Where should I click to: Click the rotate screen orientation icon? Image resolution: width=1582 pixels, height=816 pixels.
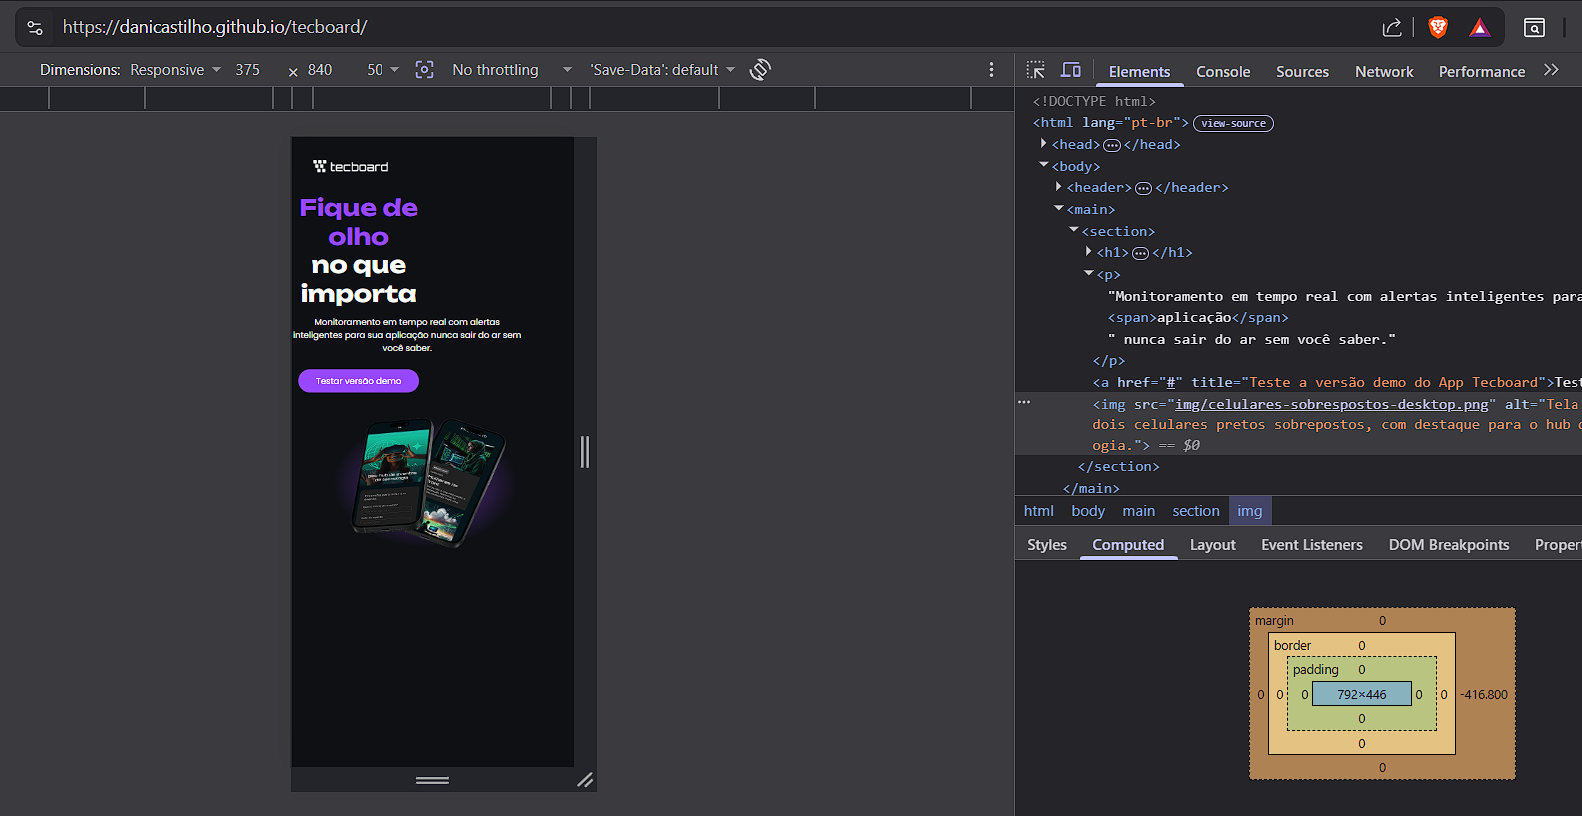pos(760,69)
